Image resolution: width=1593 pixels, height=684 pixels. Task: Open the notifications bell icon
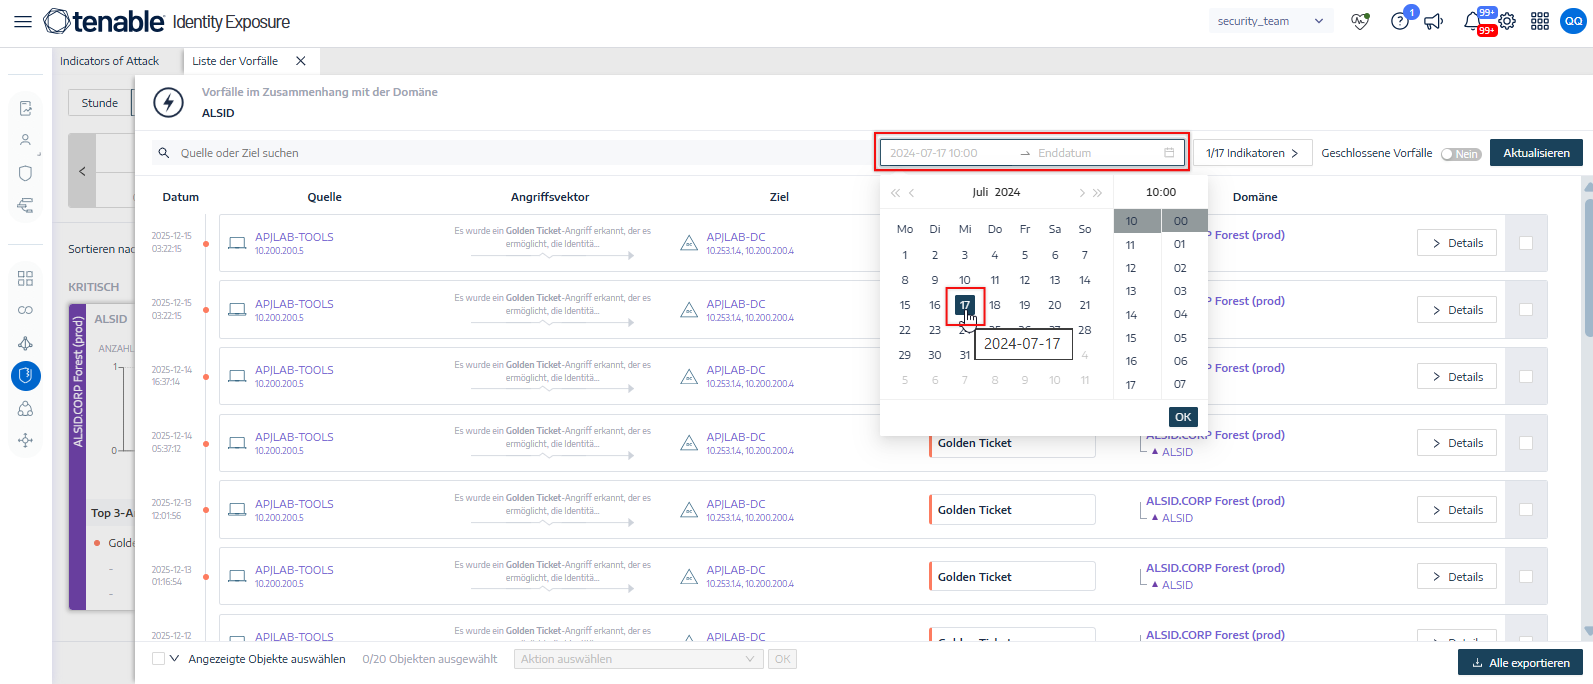(x=1472, y=21)
